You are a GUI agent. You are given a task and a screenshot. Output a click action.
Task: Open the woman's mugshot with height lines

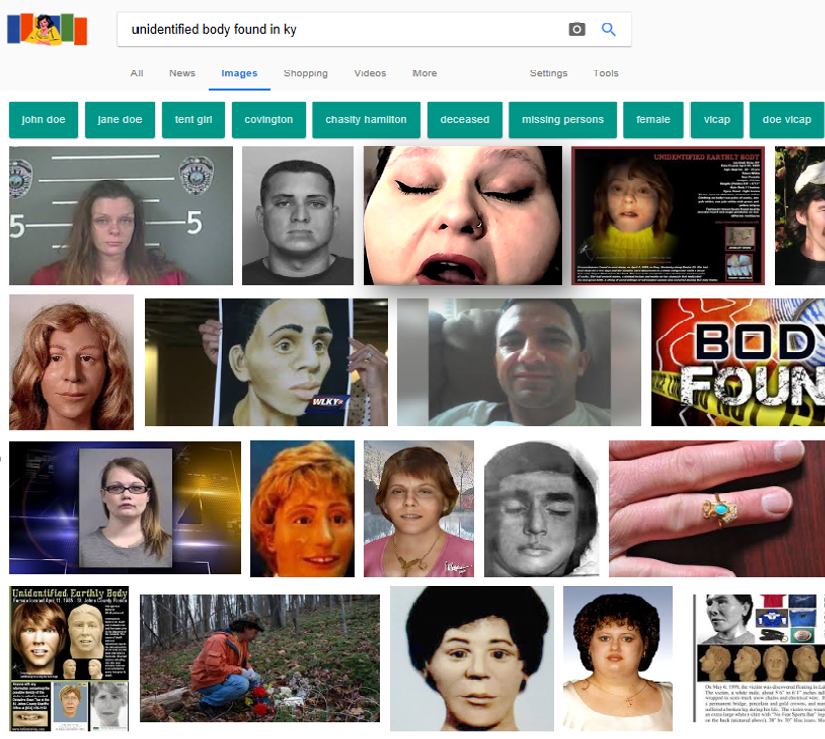coord(121,216)
